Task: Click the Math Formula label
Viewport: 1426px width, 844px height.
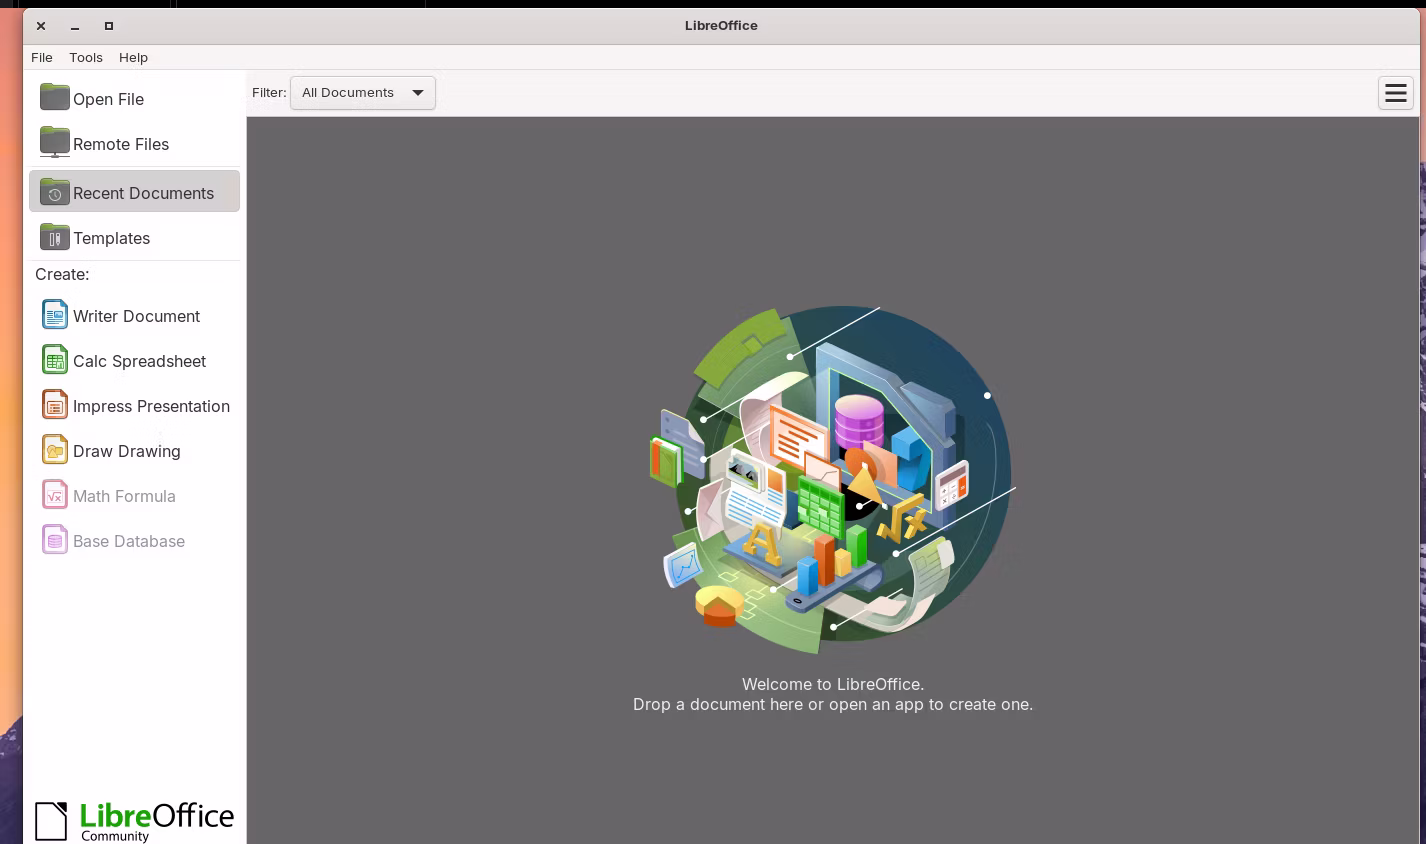Action: [124, 496]
